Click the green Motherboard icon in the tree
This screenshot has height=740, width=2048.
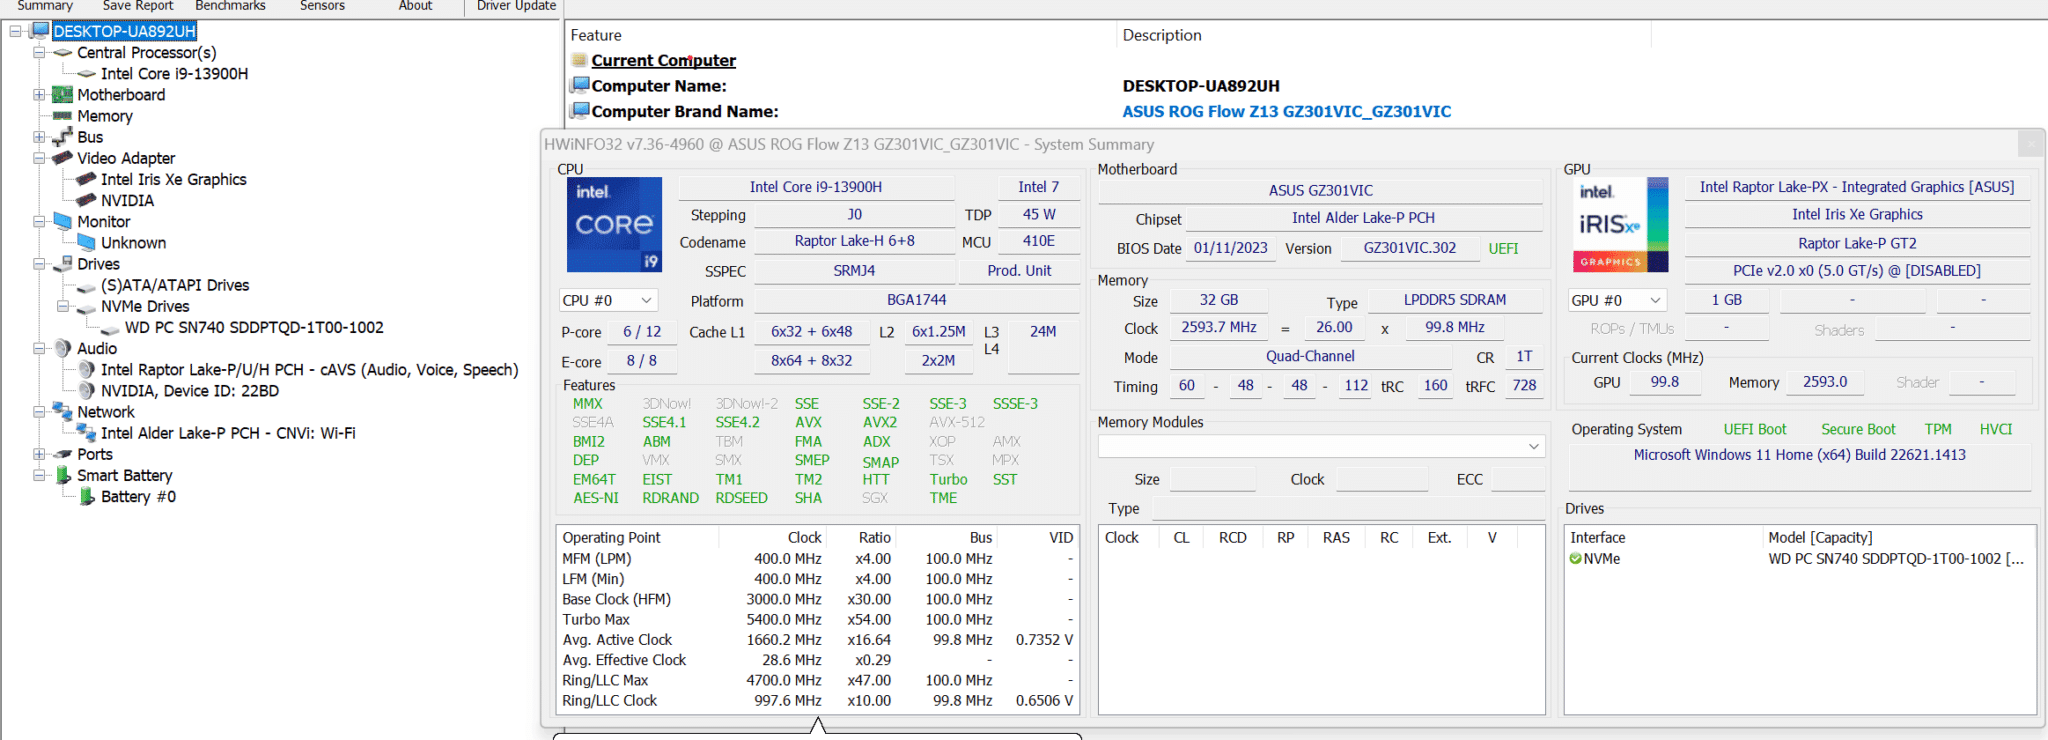63,95
